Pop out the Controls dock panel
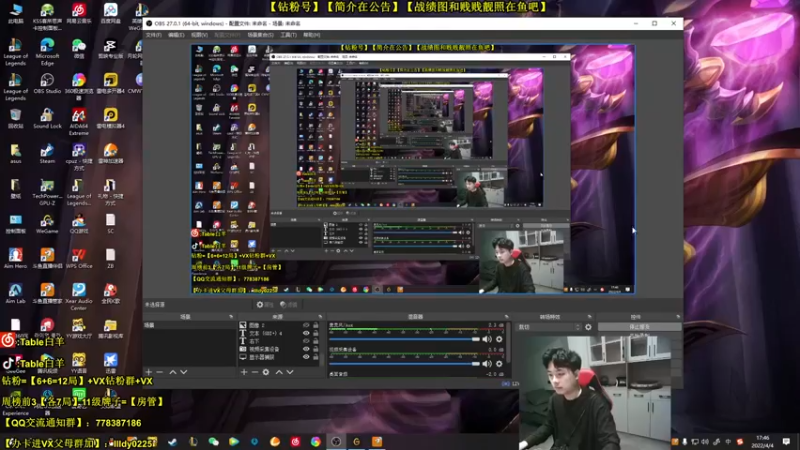Viewport: 800px width, 450px height. point(678,317)
